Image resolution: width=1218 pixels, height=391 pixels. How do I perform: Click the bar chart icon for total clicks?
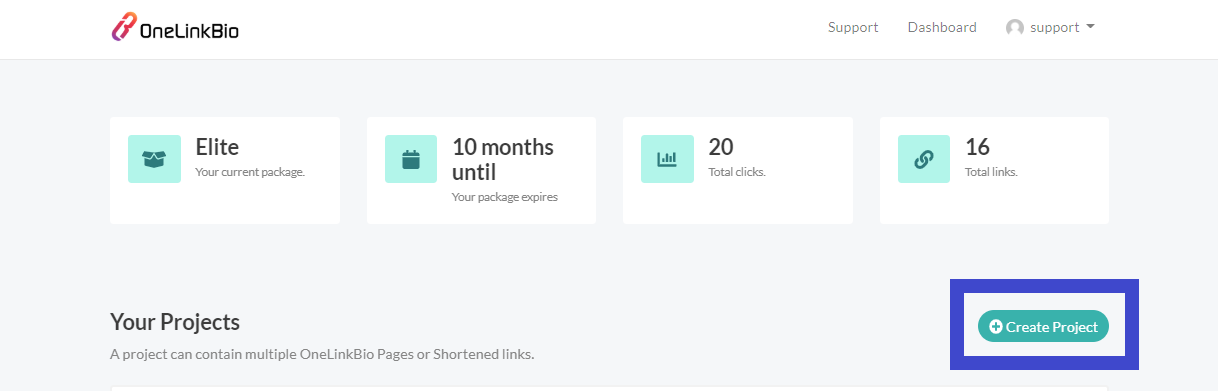[667, 159]
